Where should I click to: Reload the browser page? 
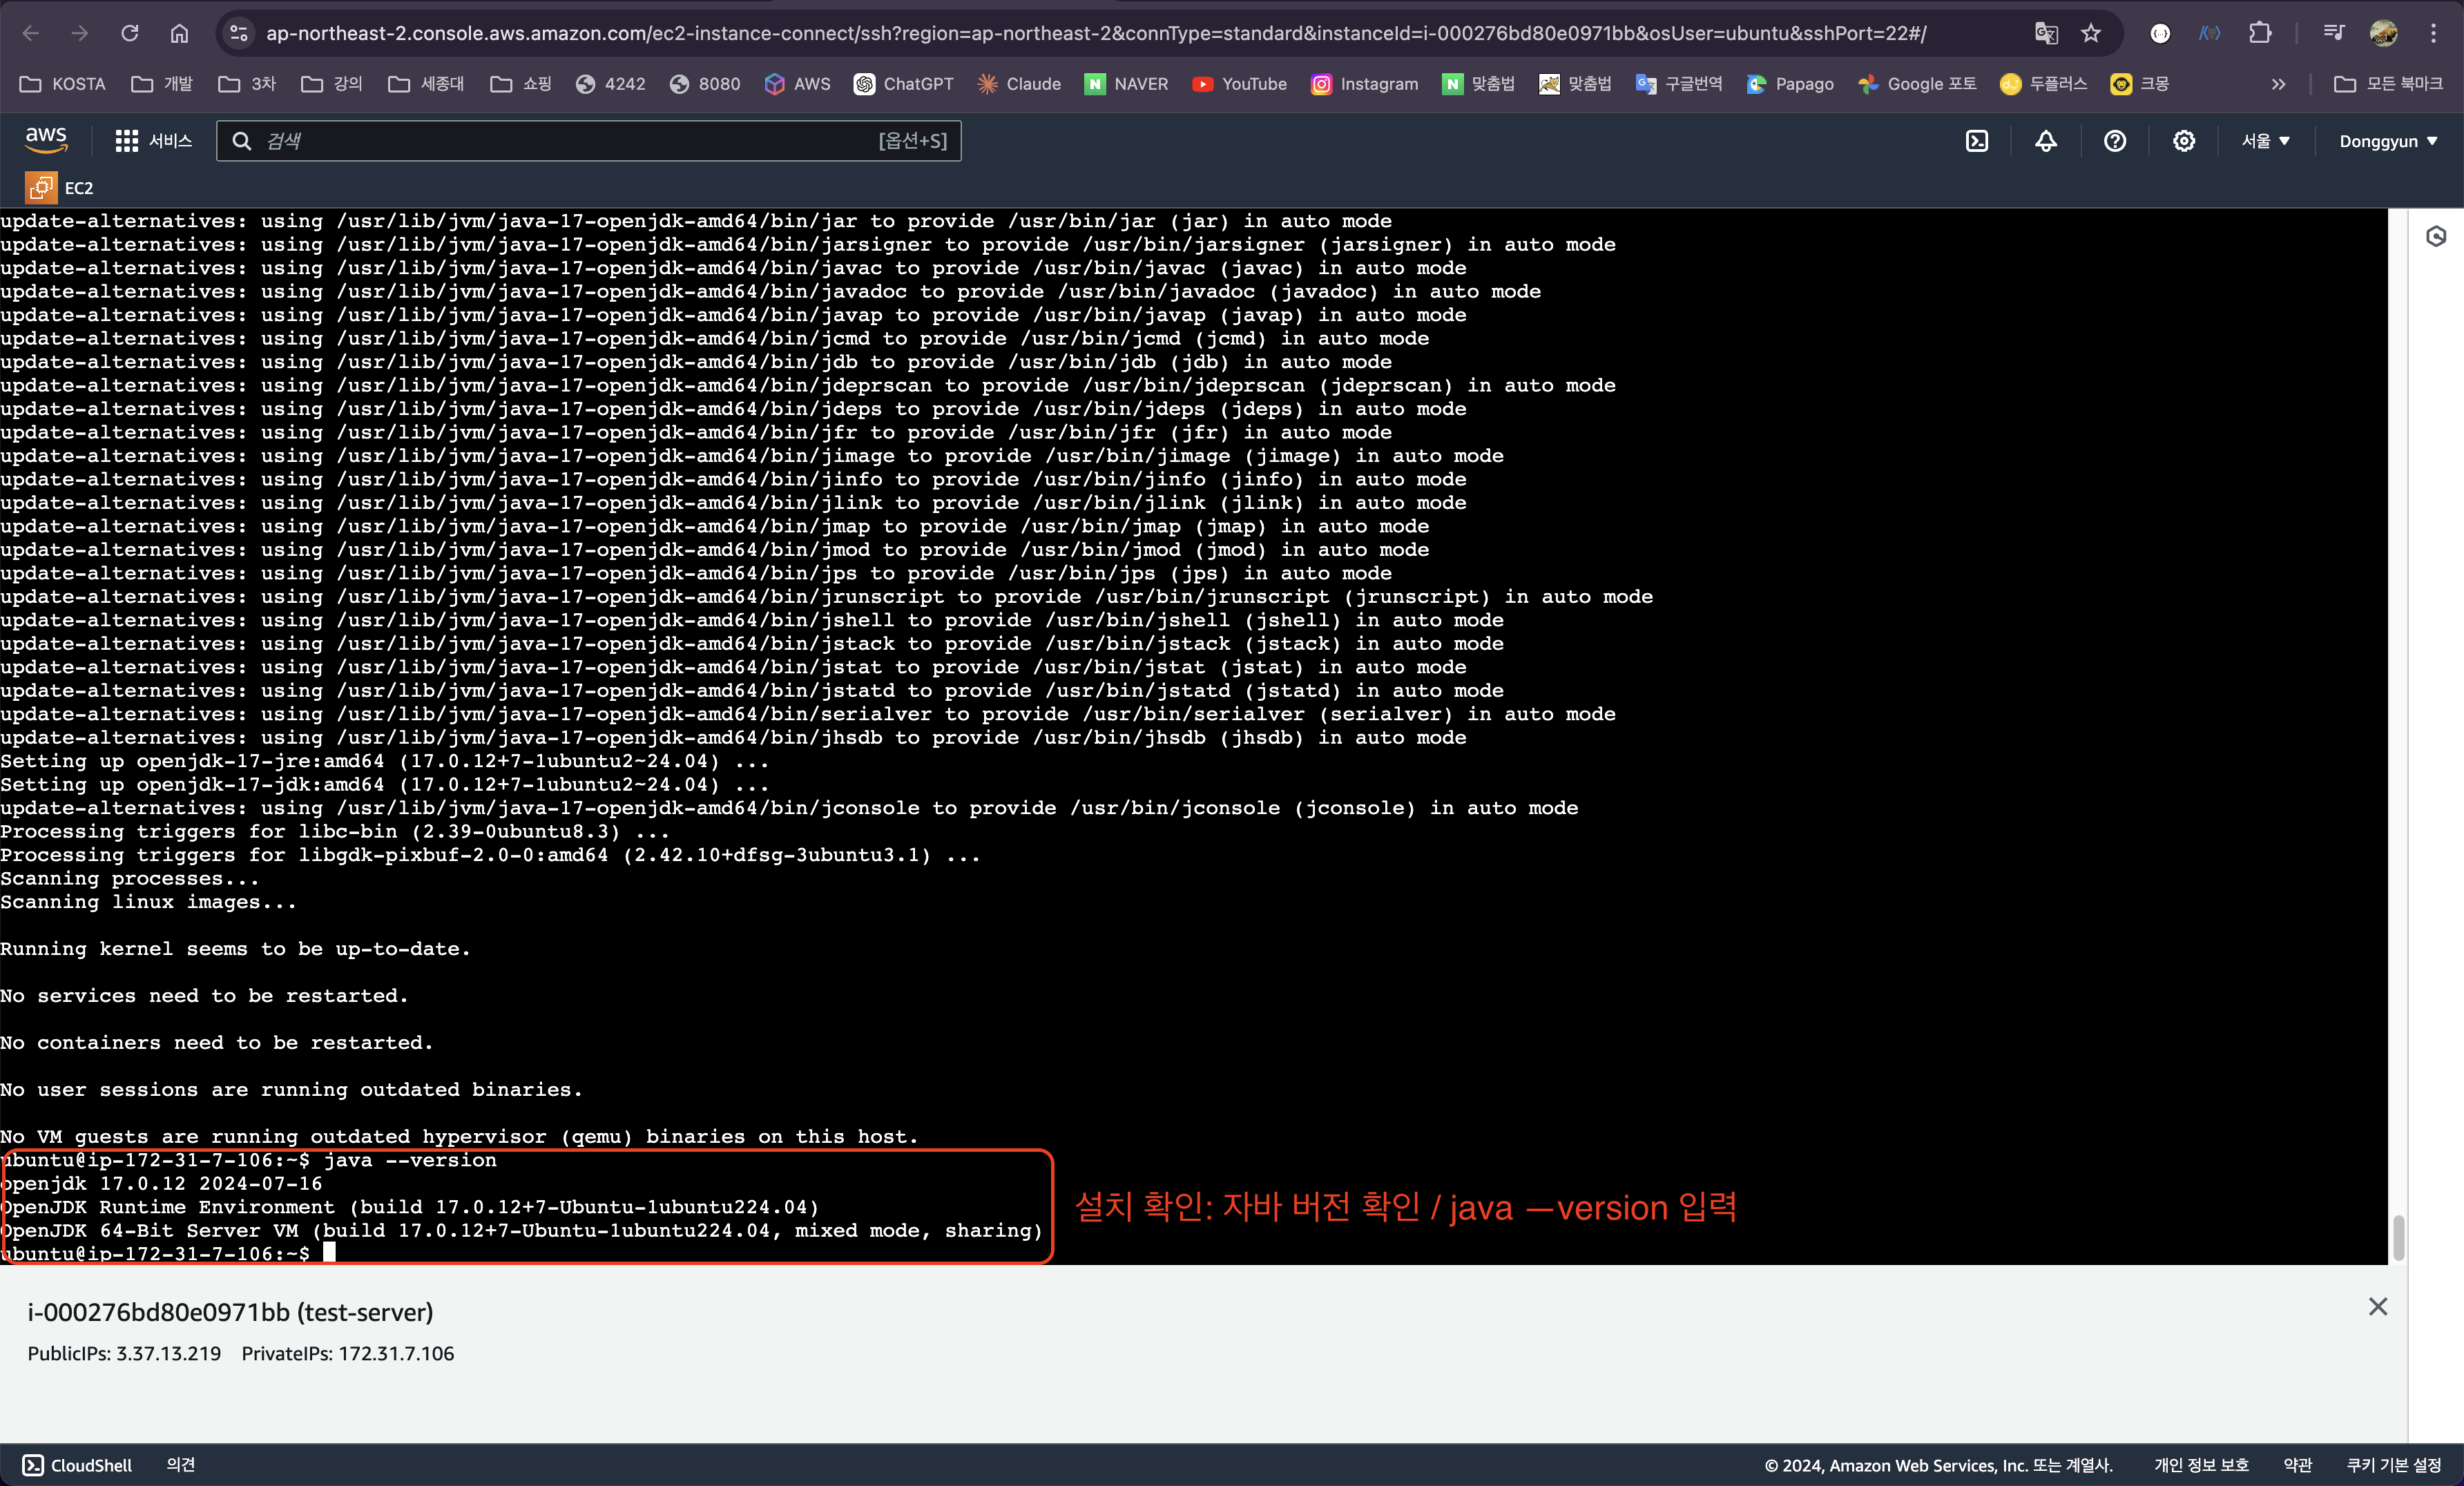(x=129, y=33)
